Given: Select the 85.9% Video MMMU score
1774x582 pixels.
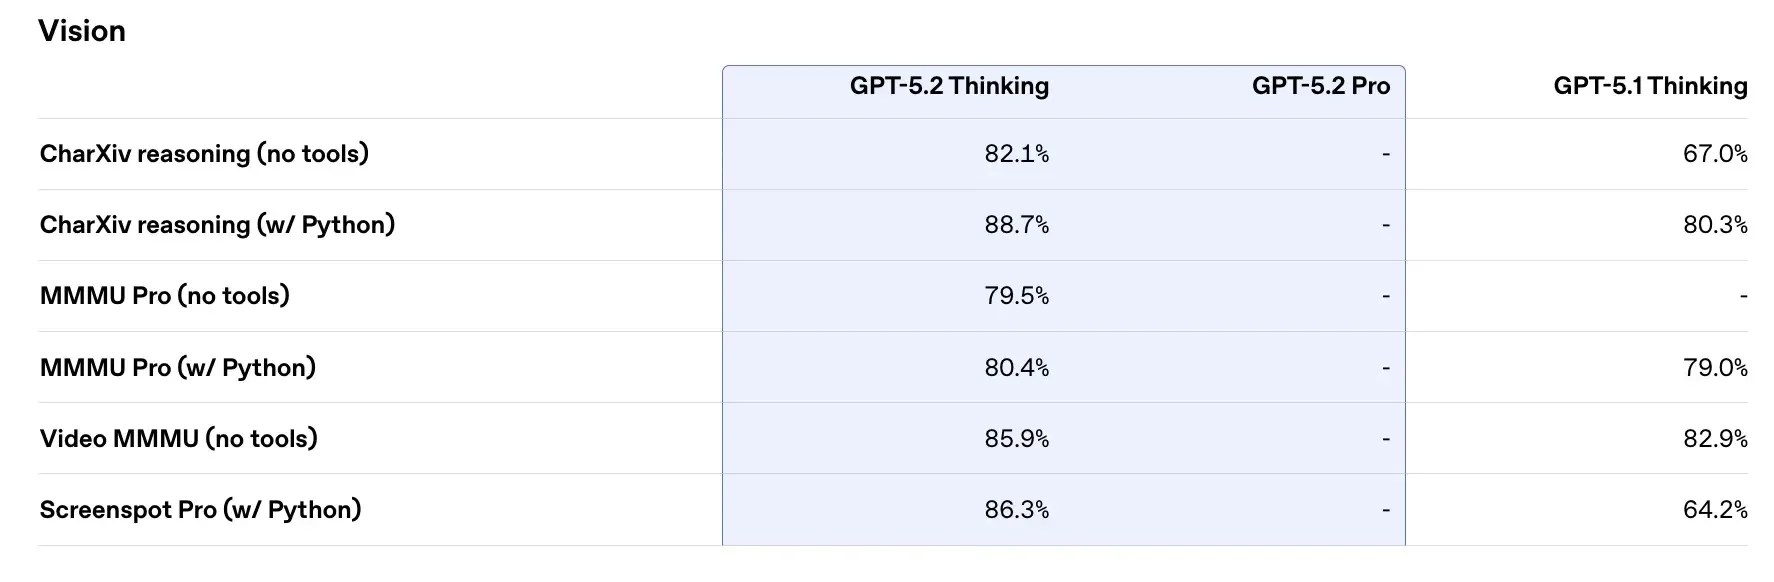Looking at the screenshot, I should [1016, 439].
